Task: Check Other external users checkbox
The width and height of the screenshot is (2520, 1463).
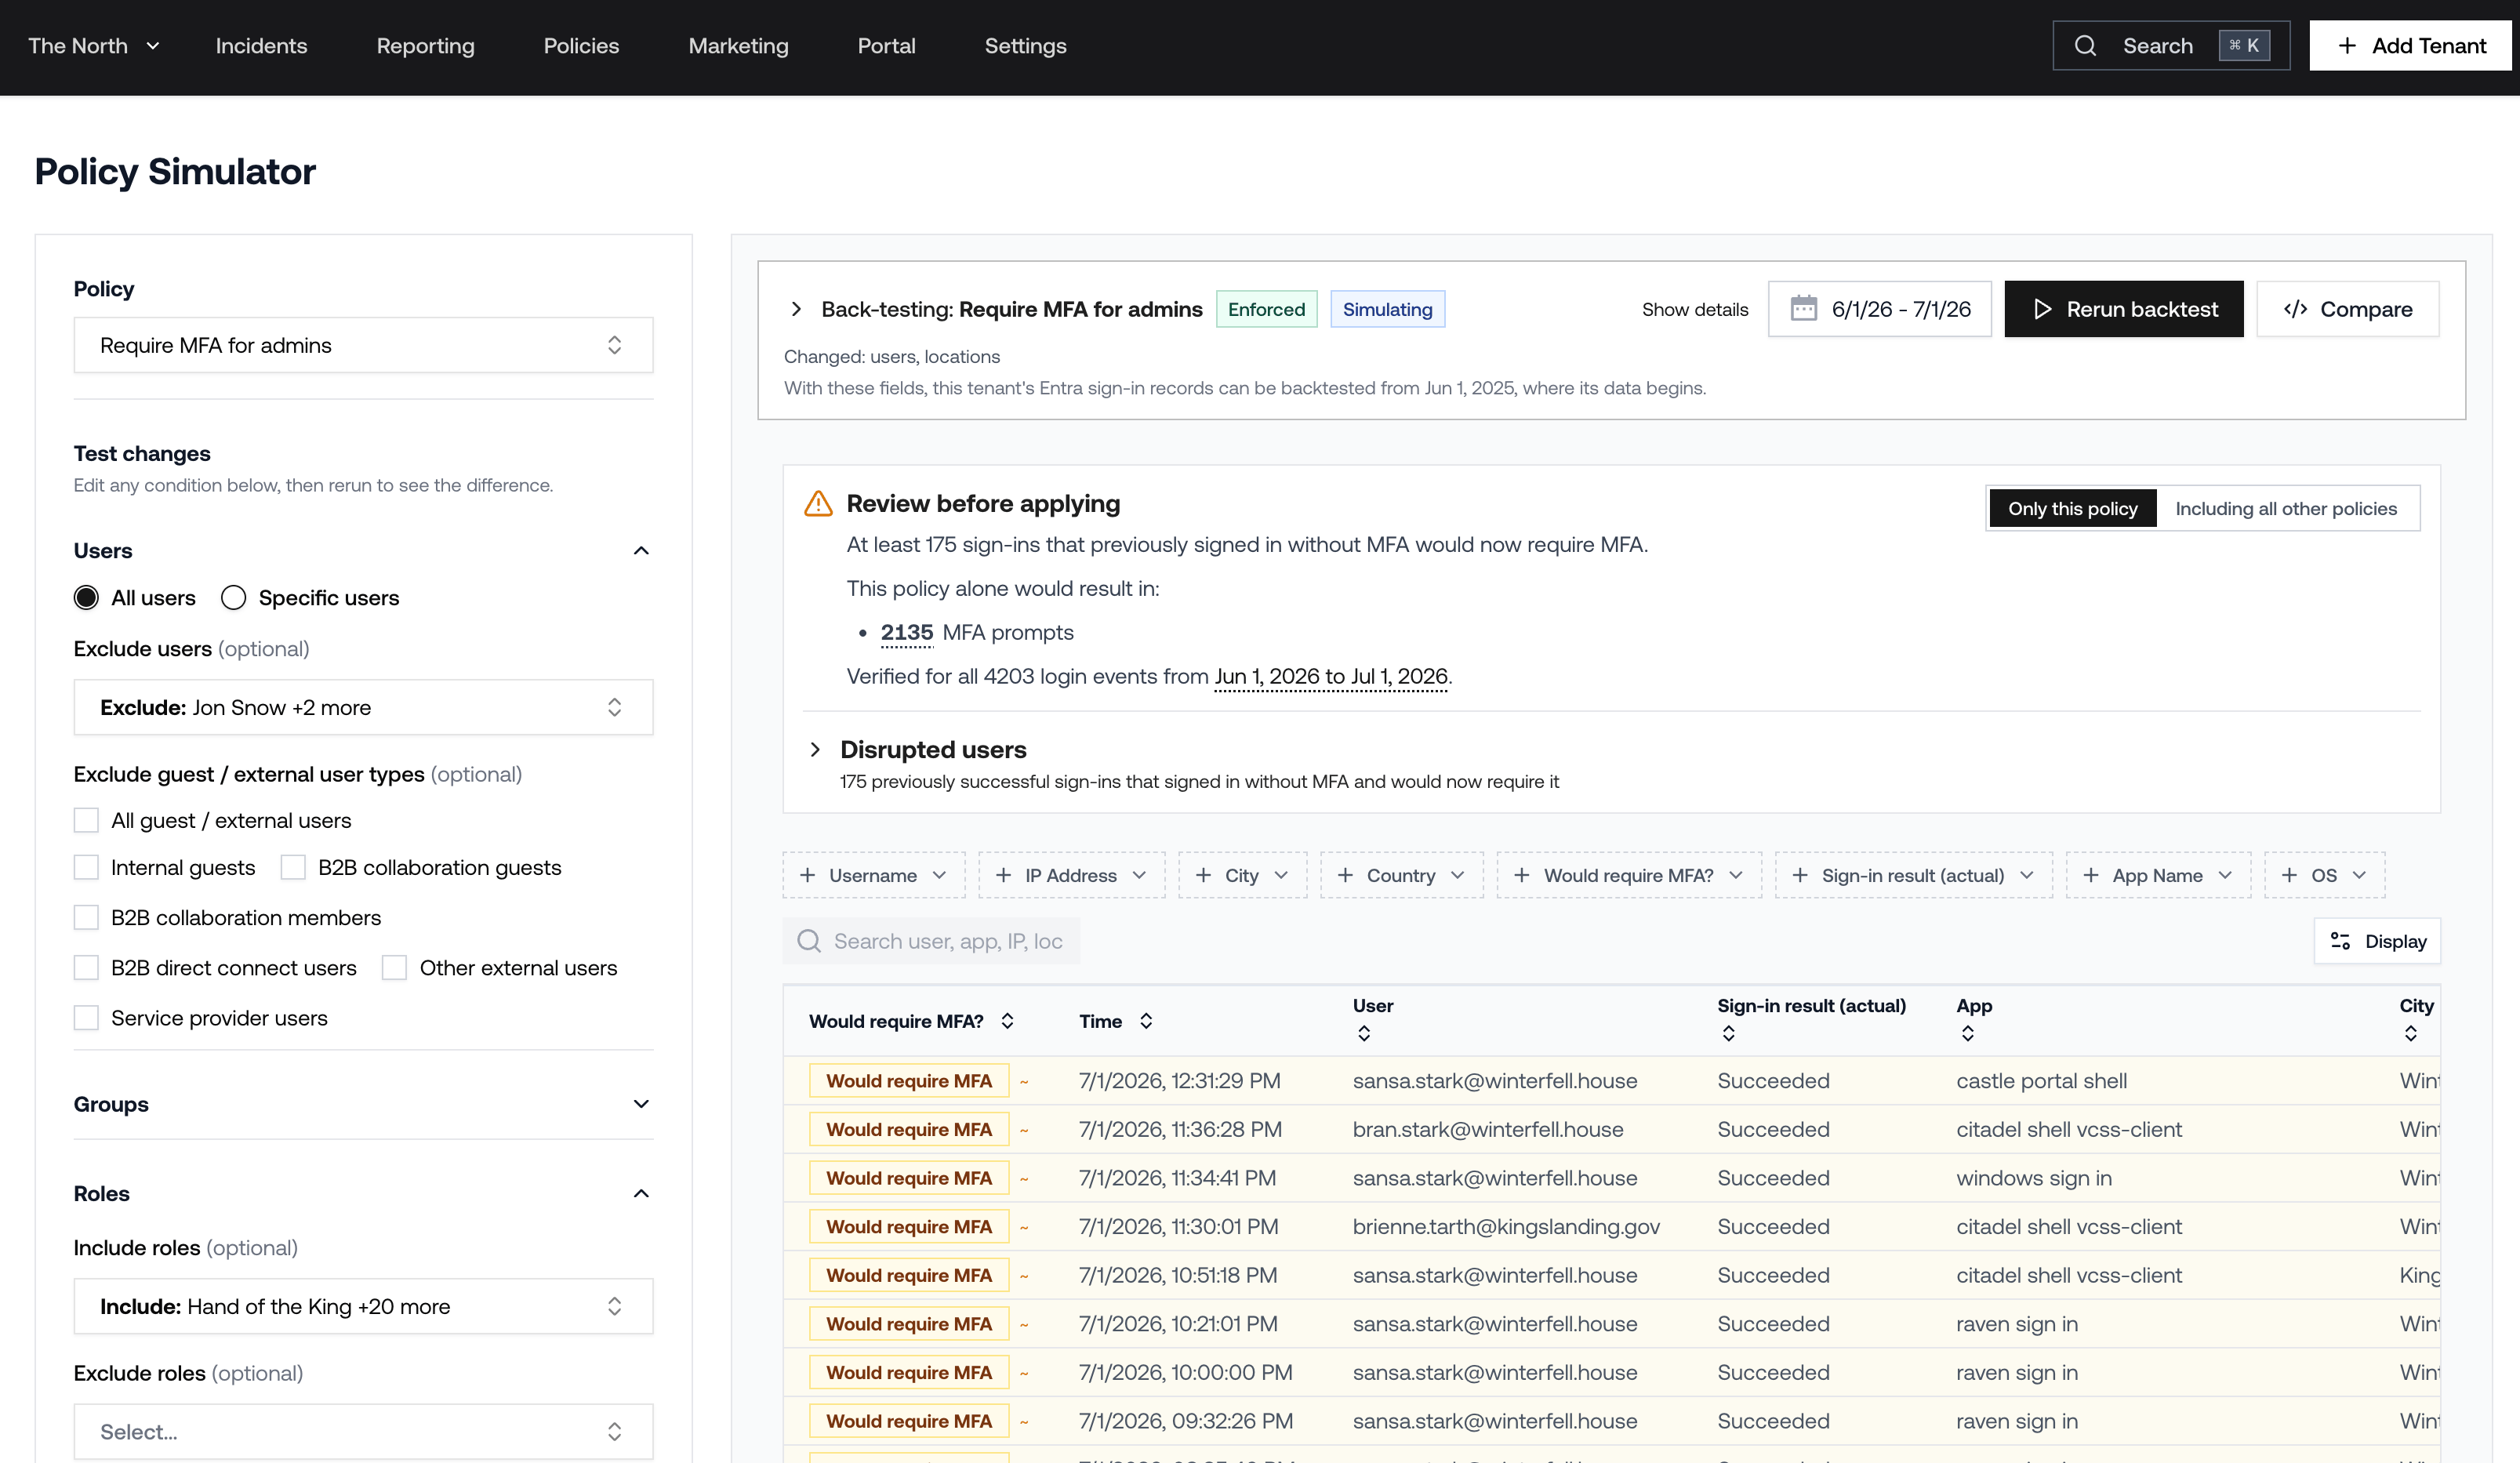Action: click(x=394, y=968)
